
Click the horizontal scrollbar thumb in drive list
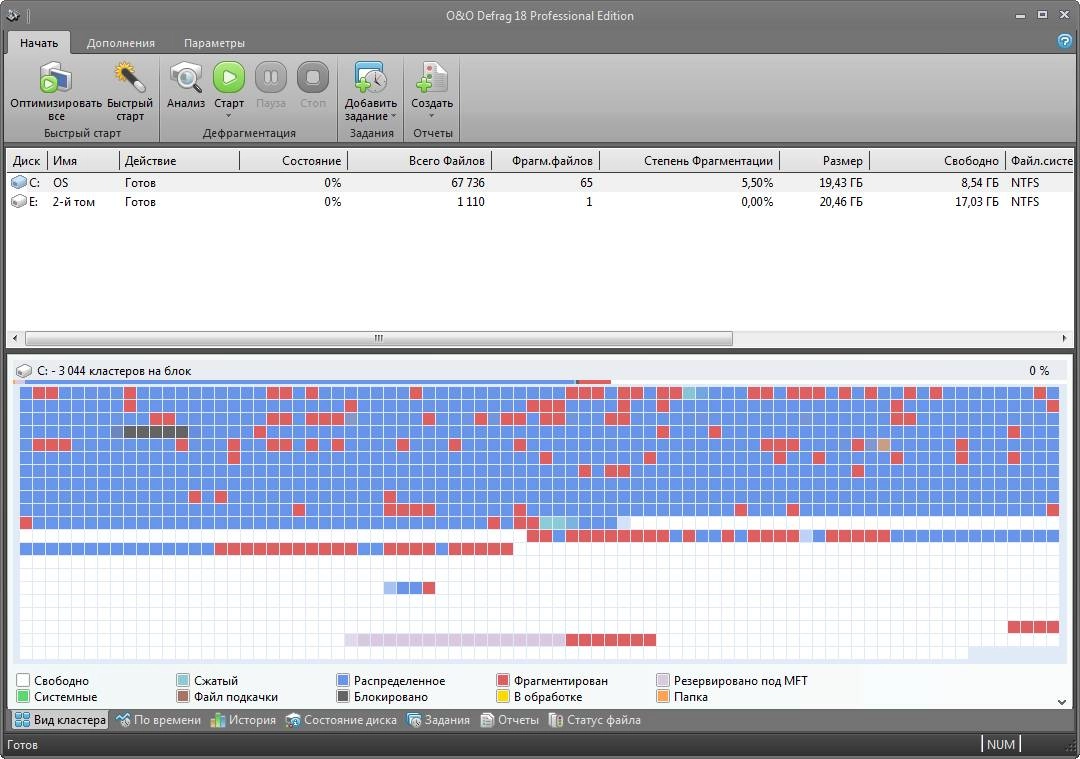click(379, 338)
